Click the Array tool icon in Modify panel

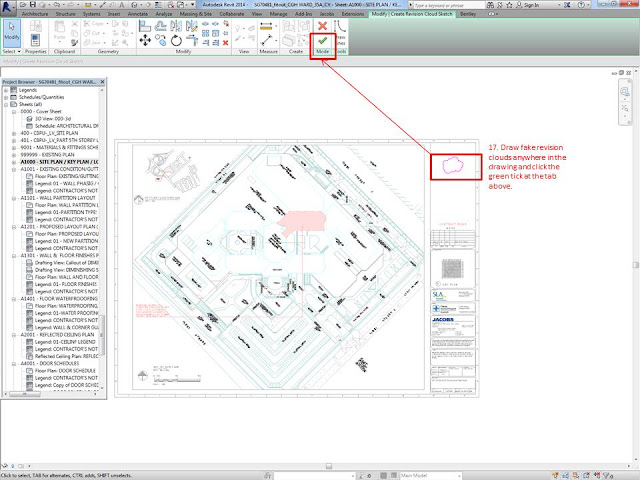[205, 33]
